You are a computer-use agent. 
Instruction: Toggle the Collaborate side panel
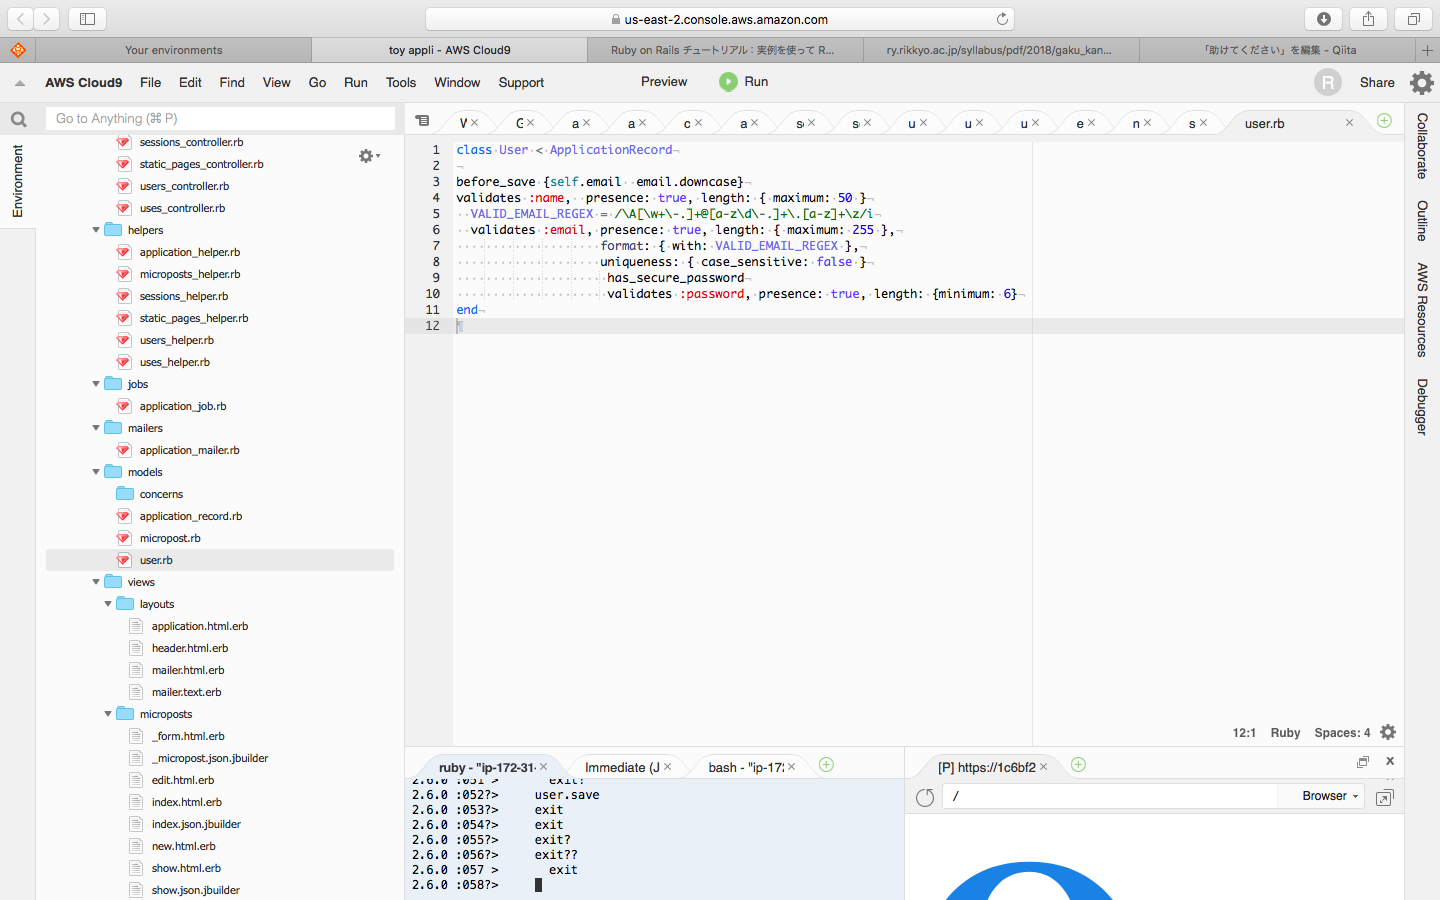click(x=1422, y=146)
